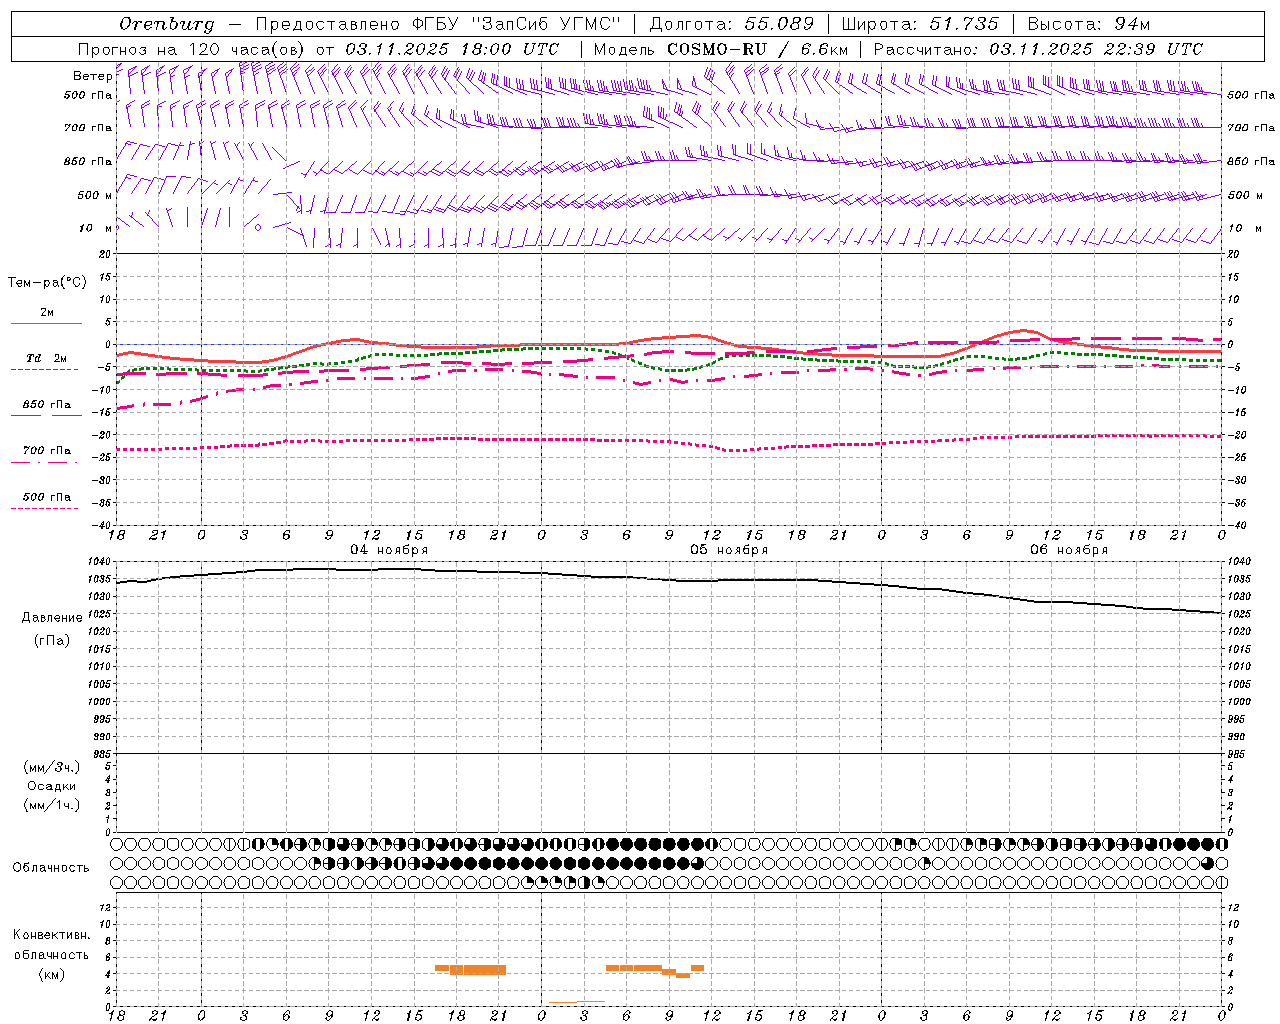Image resolution: width=1280 pixels, height=1024 pixels.
Task: Select the COSMO-RU model label
Action: [710, 49]
